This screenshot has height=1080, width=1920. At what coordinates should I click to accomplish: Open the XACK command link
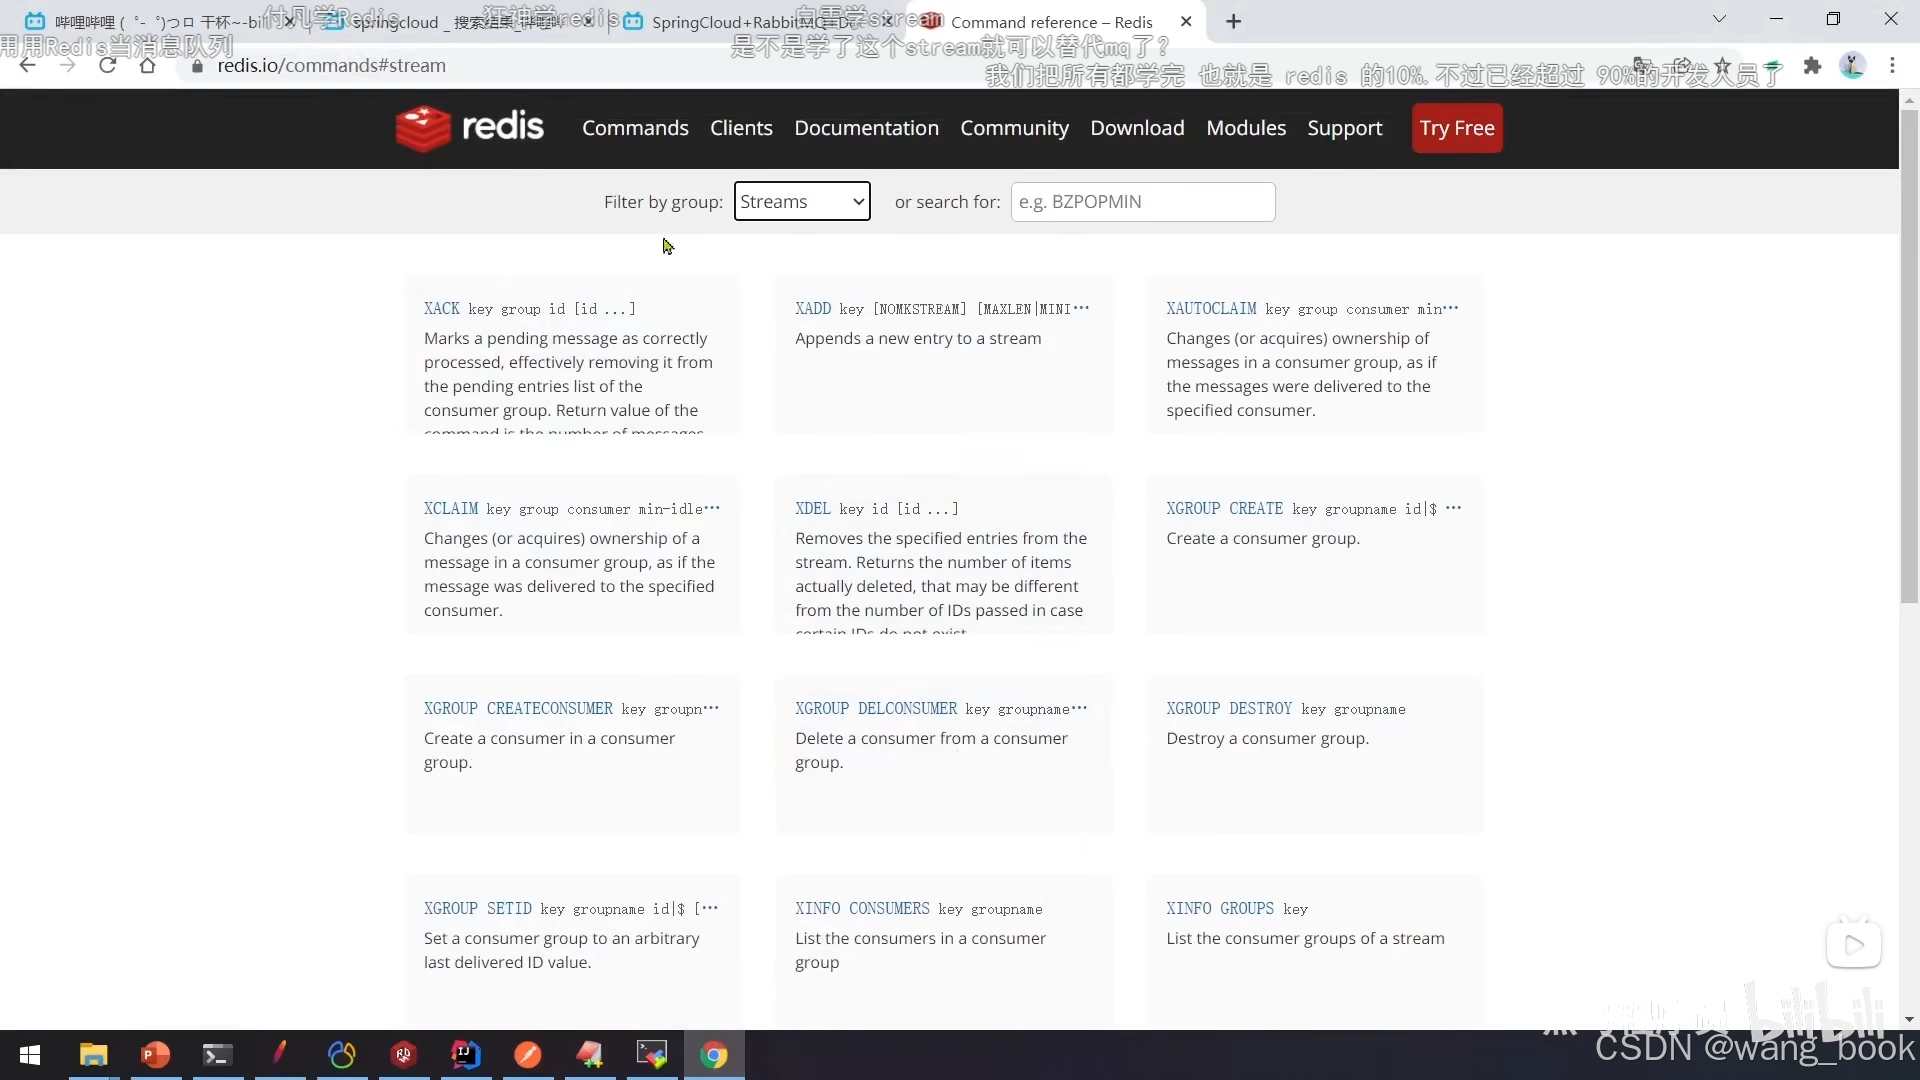(442, 309)
